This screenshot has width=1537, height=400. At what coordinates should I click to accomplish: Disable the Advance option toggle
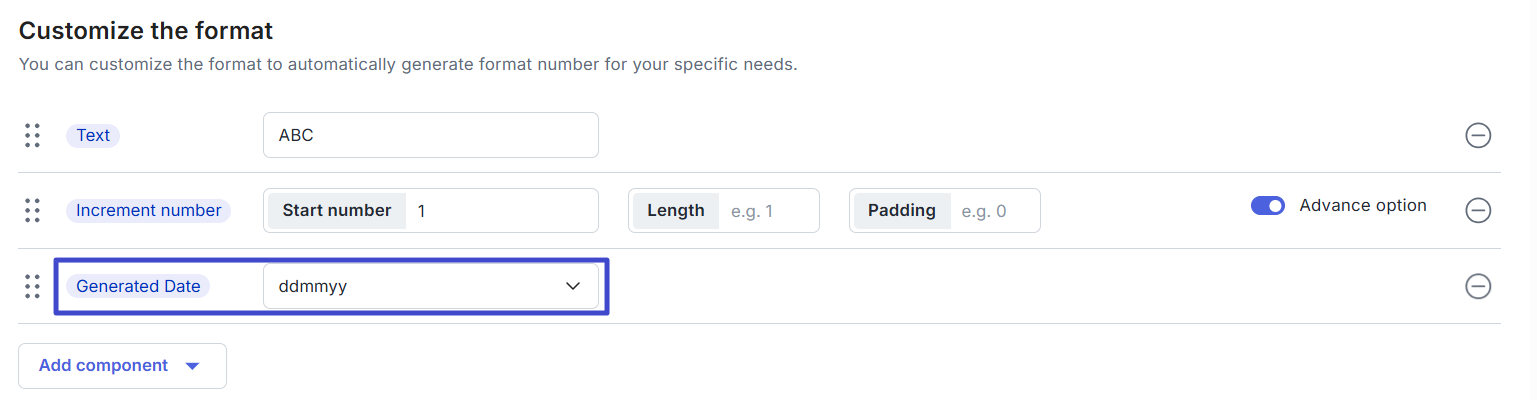[x=1268, y=205]
